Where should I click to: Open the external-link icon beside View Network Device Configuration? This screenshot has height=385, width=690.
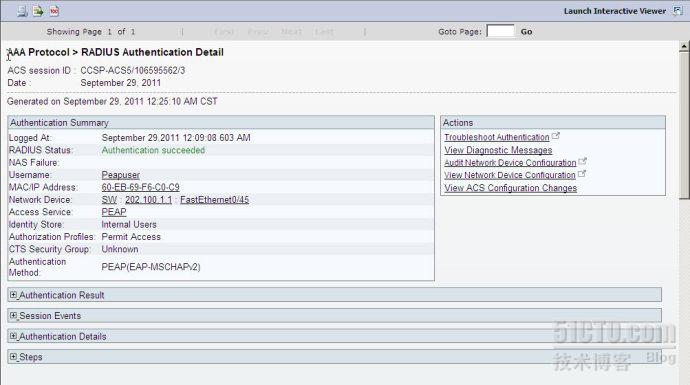click(581, 174)
